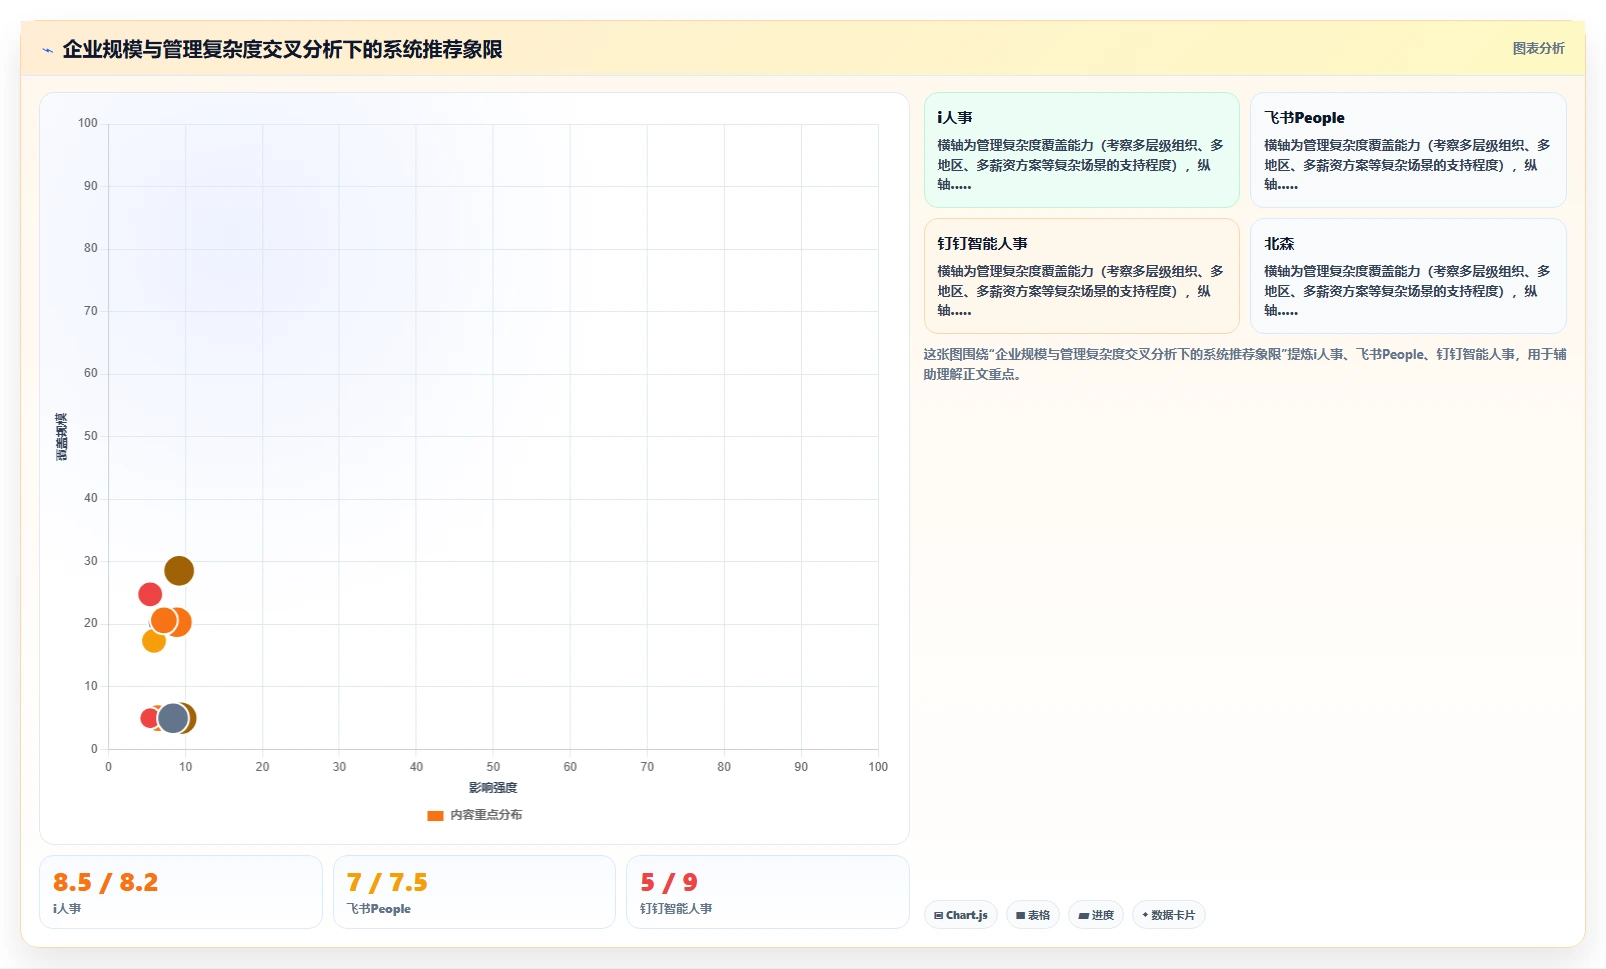Open the i人事 description card
The height and width of the screenshot is (969, 1606).
coord(1081,150)
